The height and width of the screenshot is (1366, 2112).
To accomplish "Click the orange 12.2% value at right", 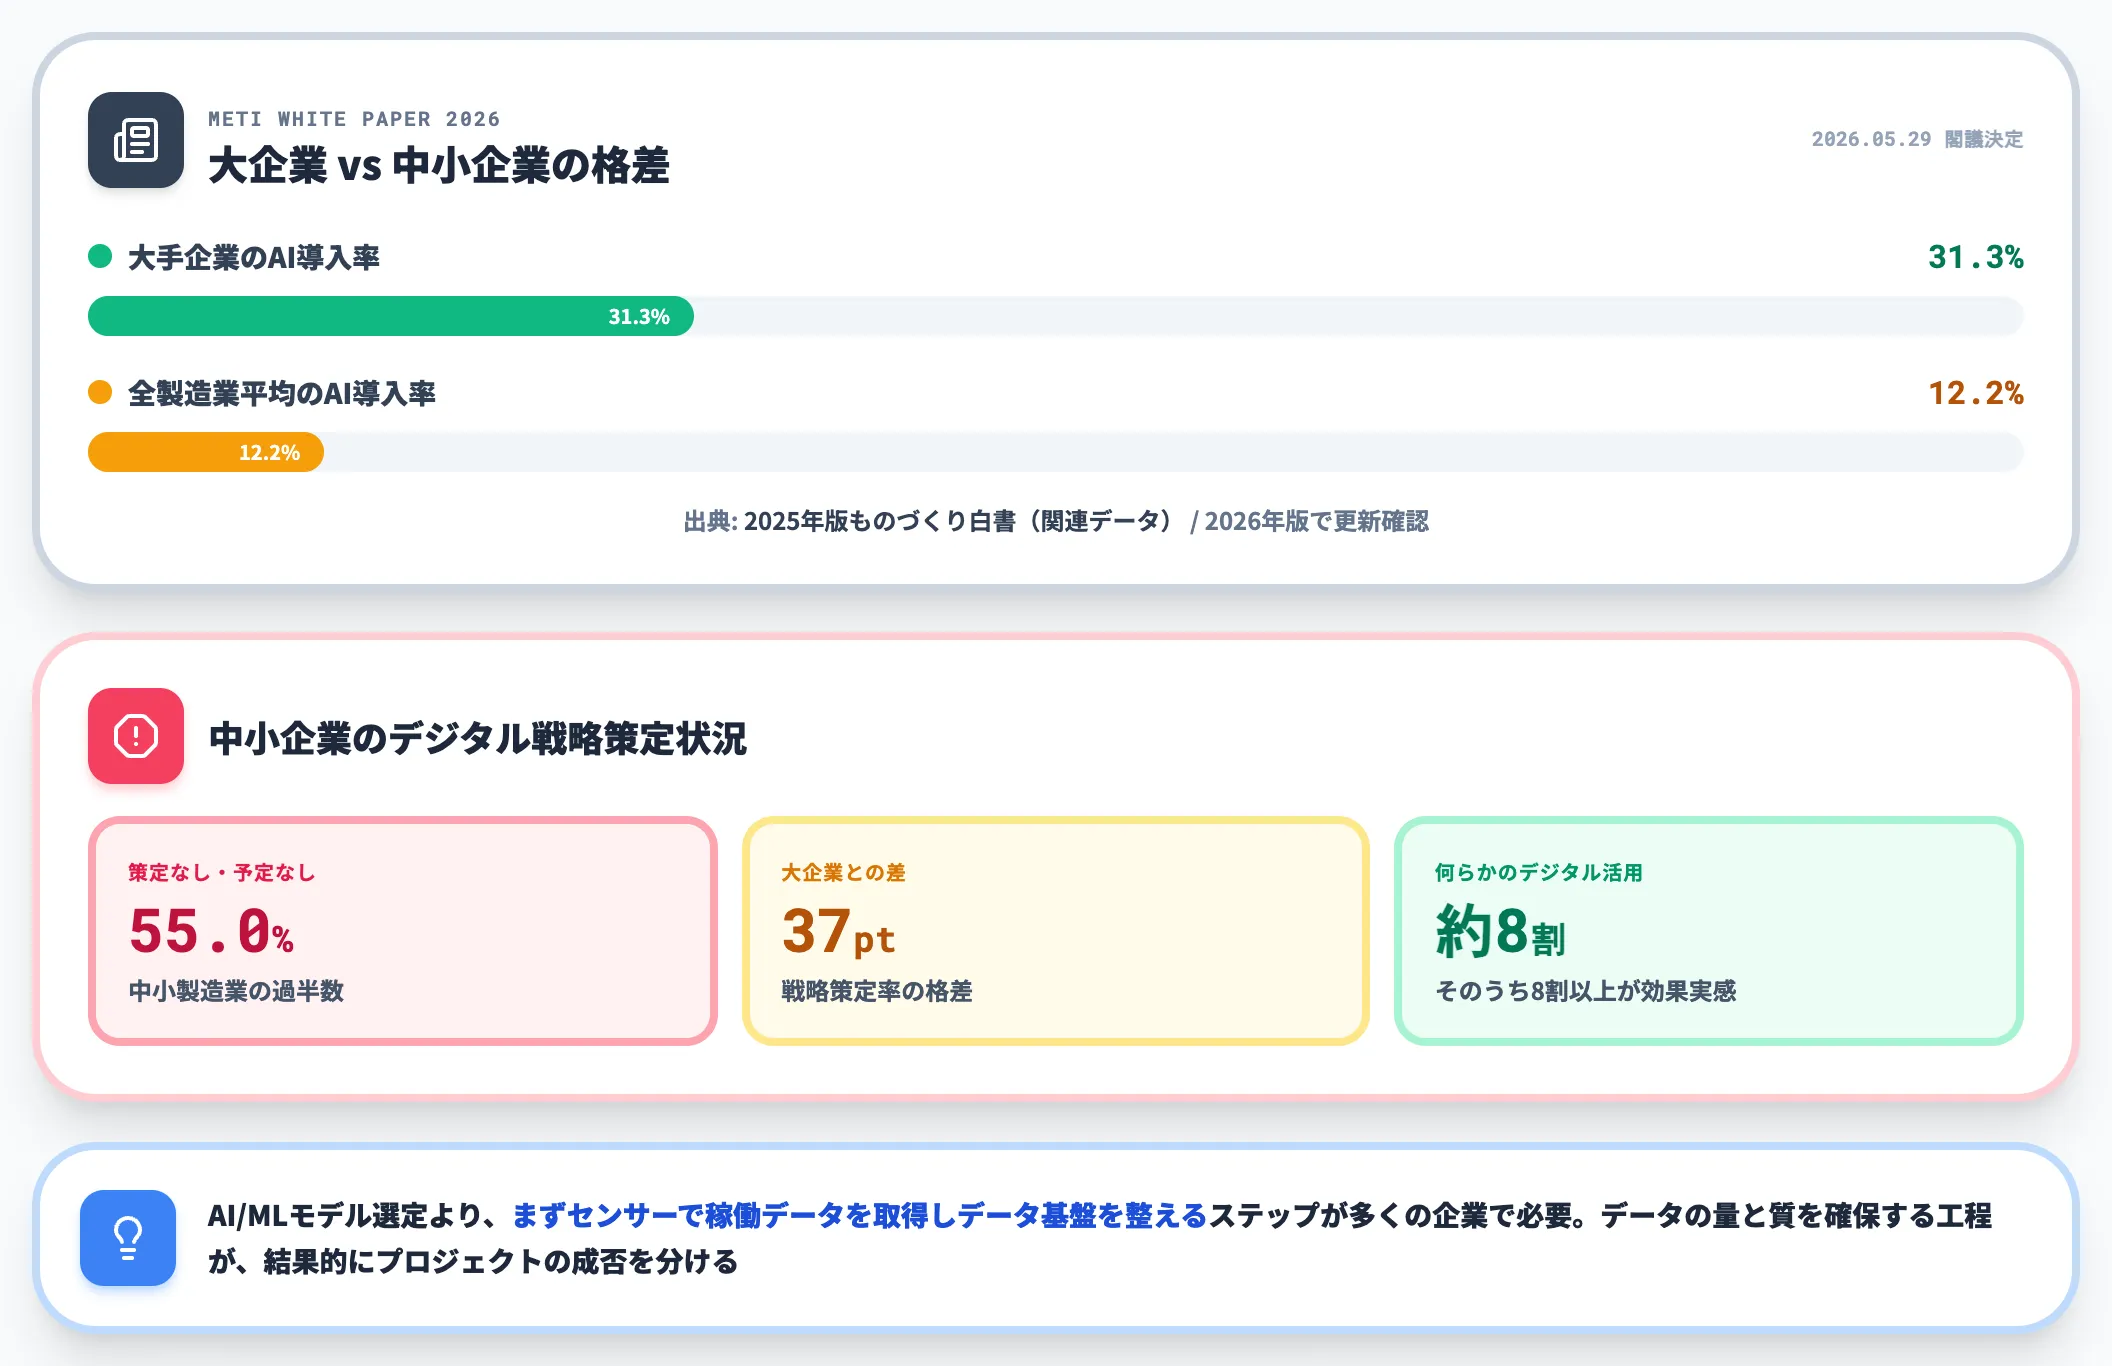I will coord(1975,393).
